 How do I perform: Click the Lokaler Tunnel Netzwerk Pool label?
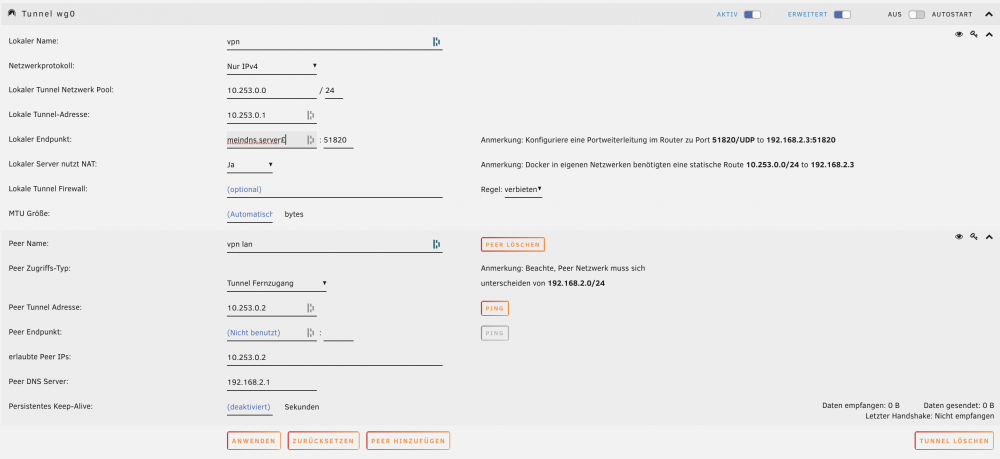coord(61,90)
